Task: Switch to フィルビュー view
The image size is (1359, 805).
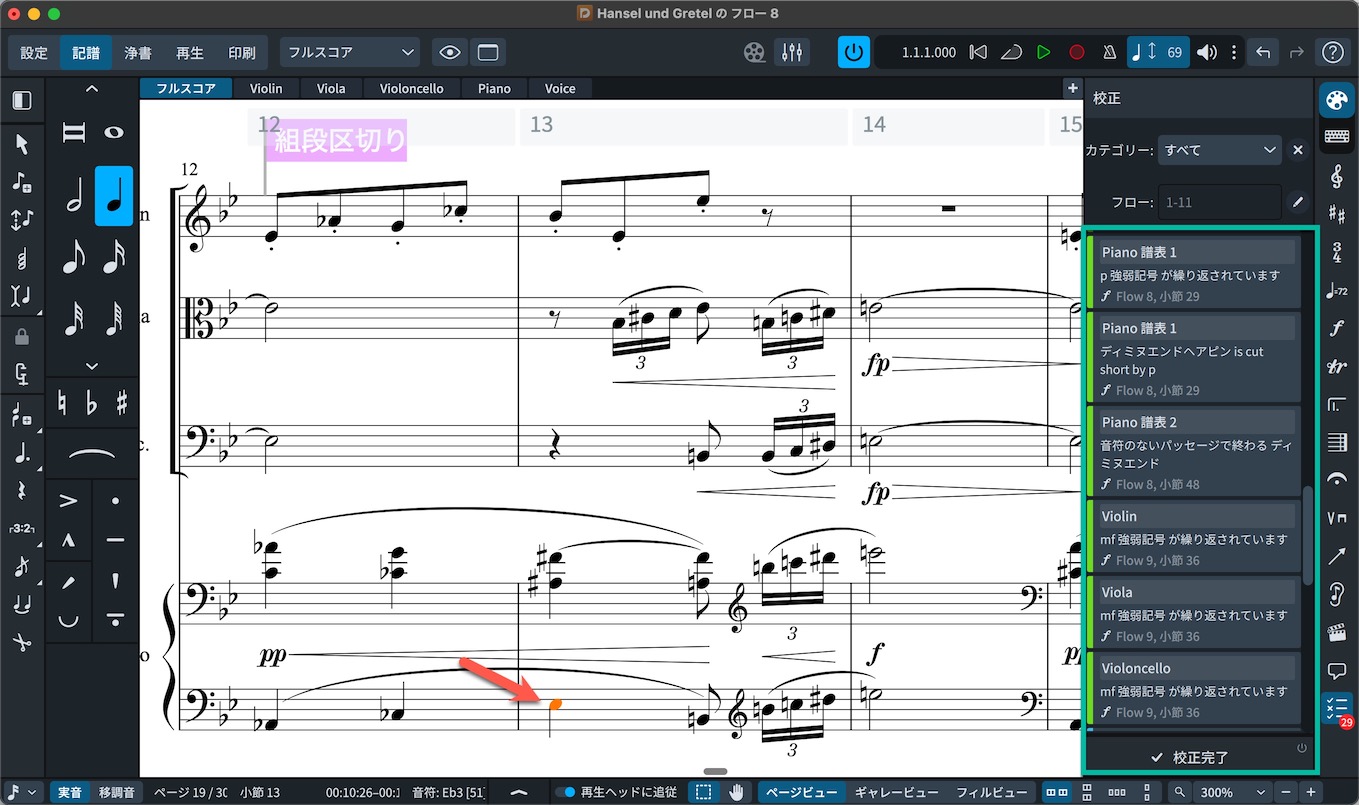Action: coord(991,792)
